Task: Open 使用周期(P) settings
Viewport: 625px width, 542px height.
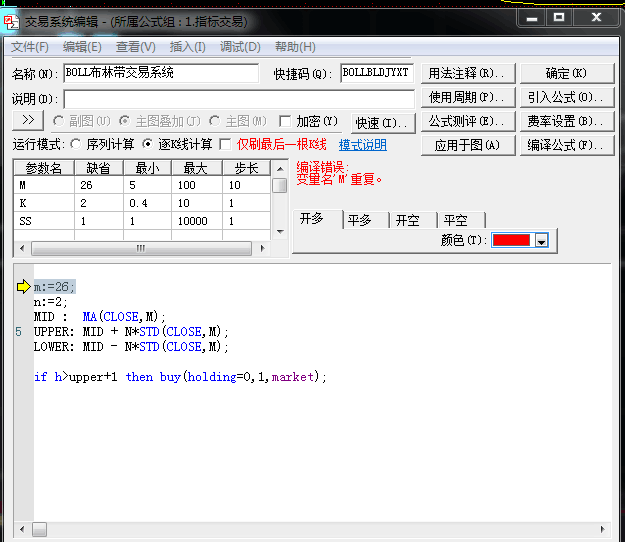Action: (x=468, y=97)
